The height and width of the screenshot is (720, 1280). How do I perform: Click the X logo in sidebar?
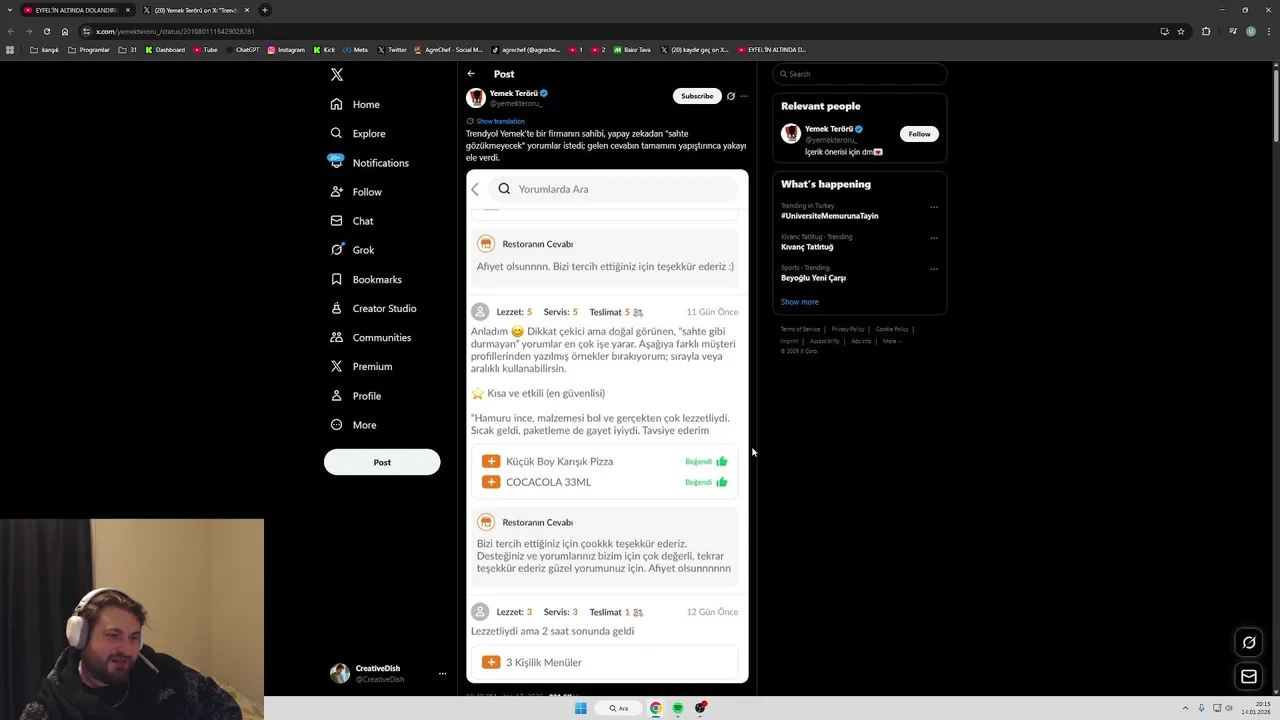coord(337,75)
